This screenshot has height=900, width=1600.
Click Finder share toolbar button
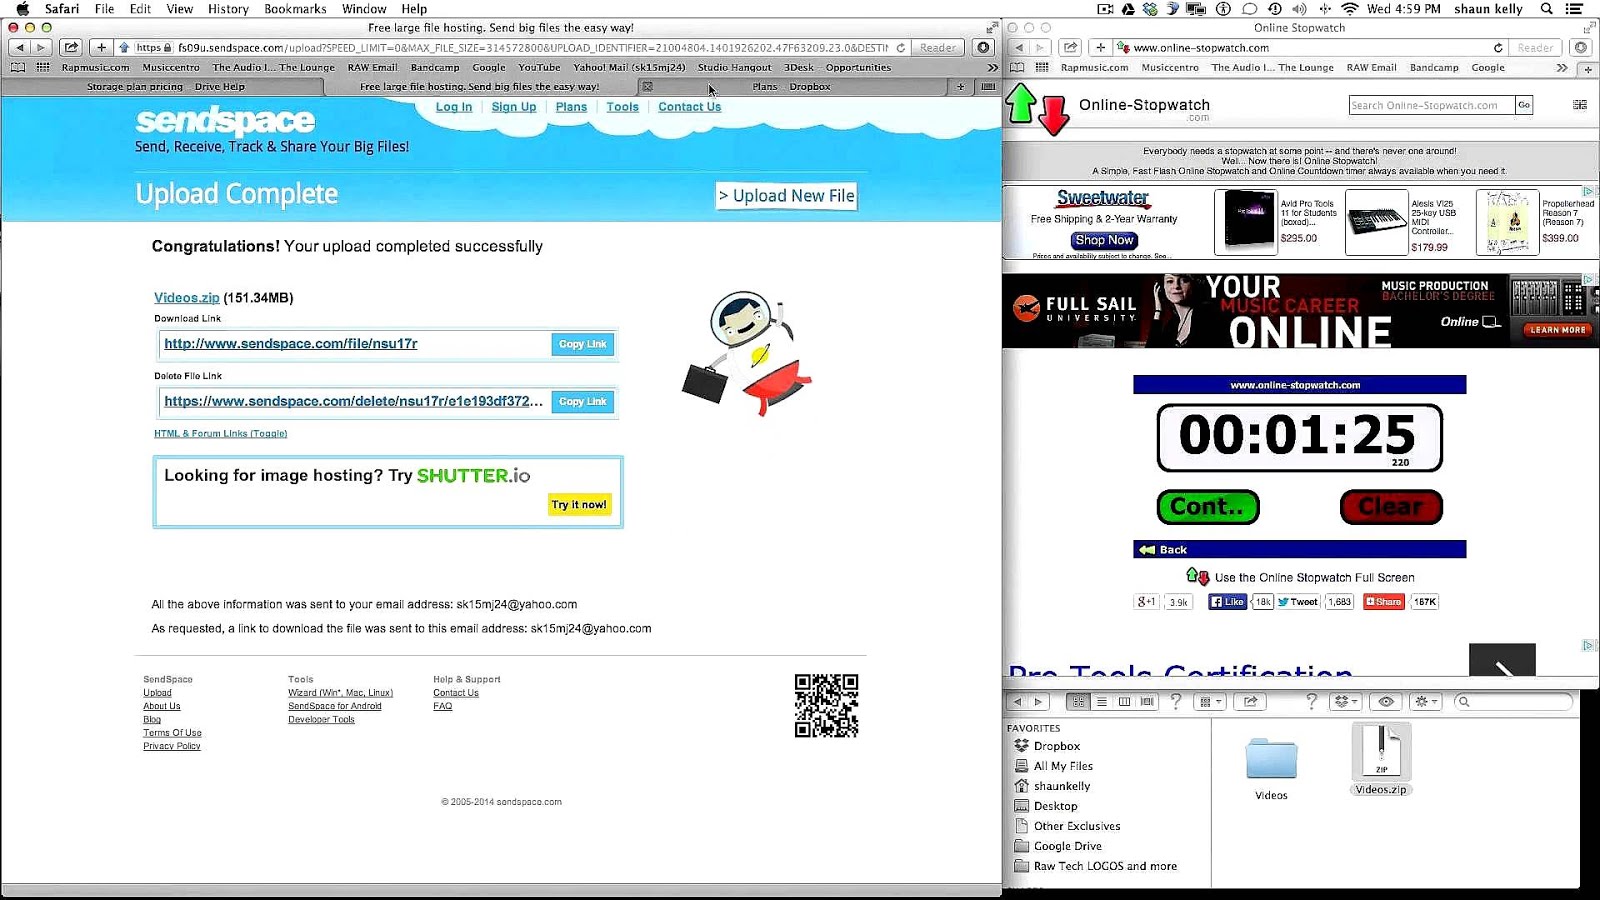1250,701
